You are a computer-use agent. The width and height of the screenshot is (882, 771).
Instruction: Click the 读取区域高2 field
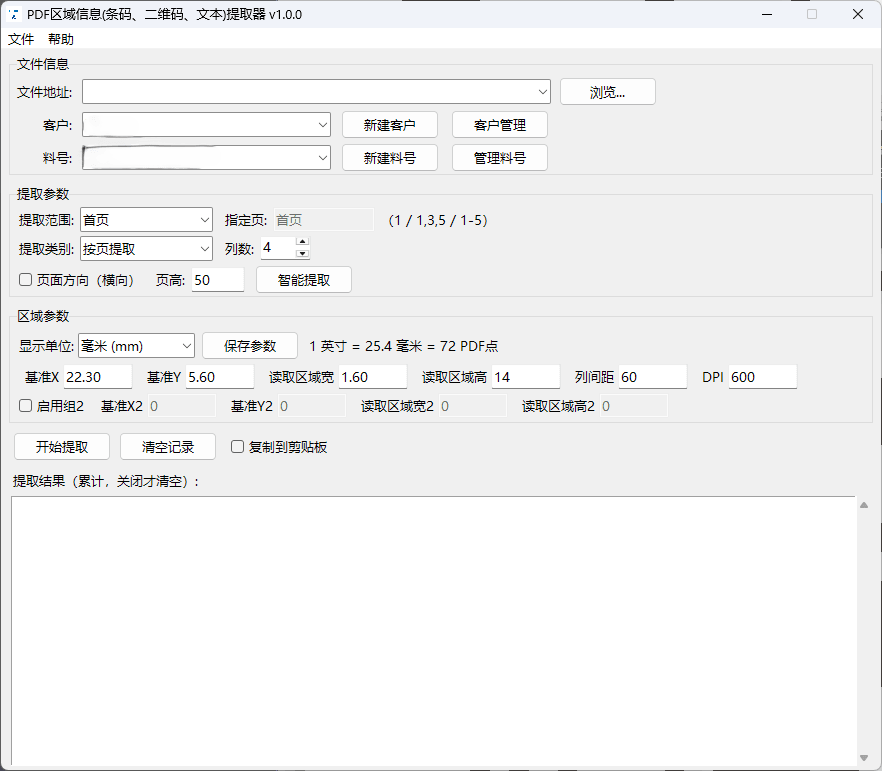(x=634, y=406)
